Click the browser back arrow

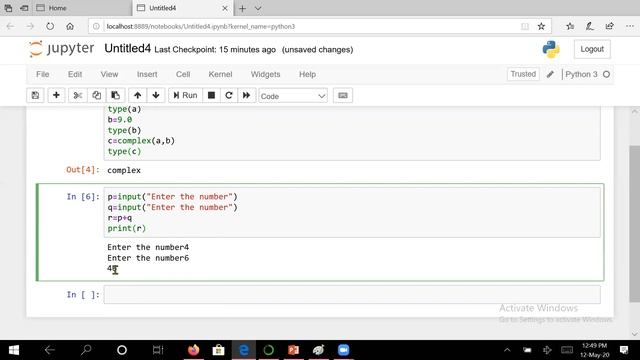10,26
